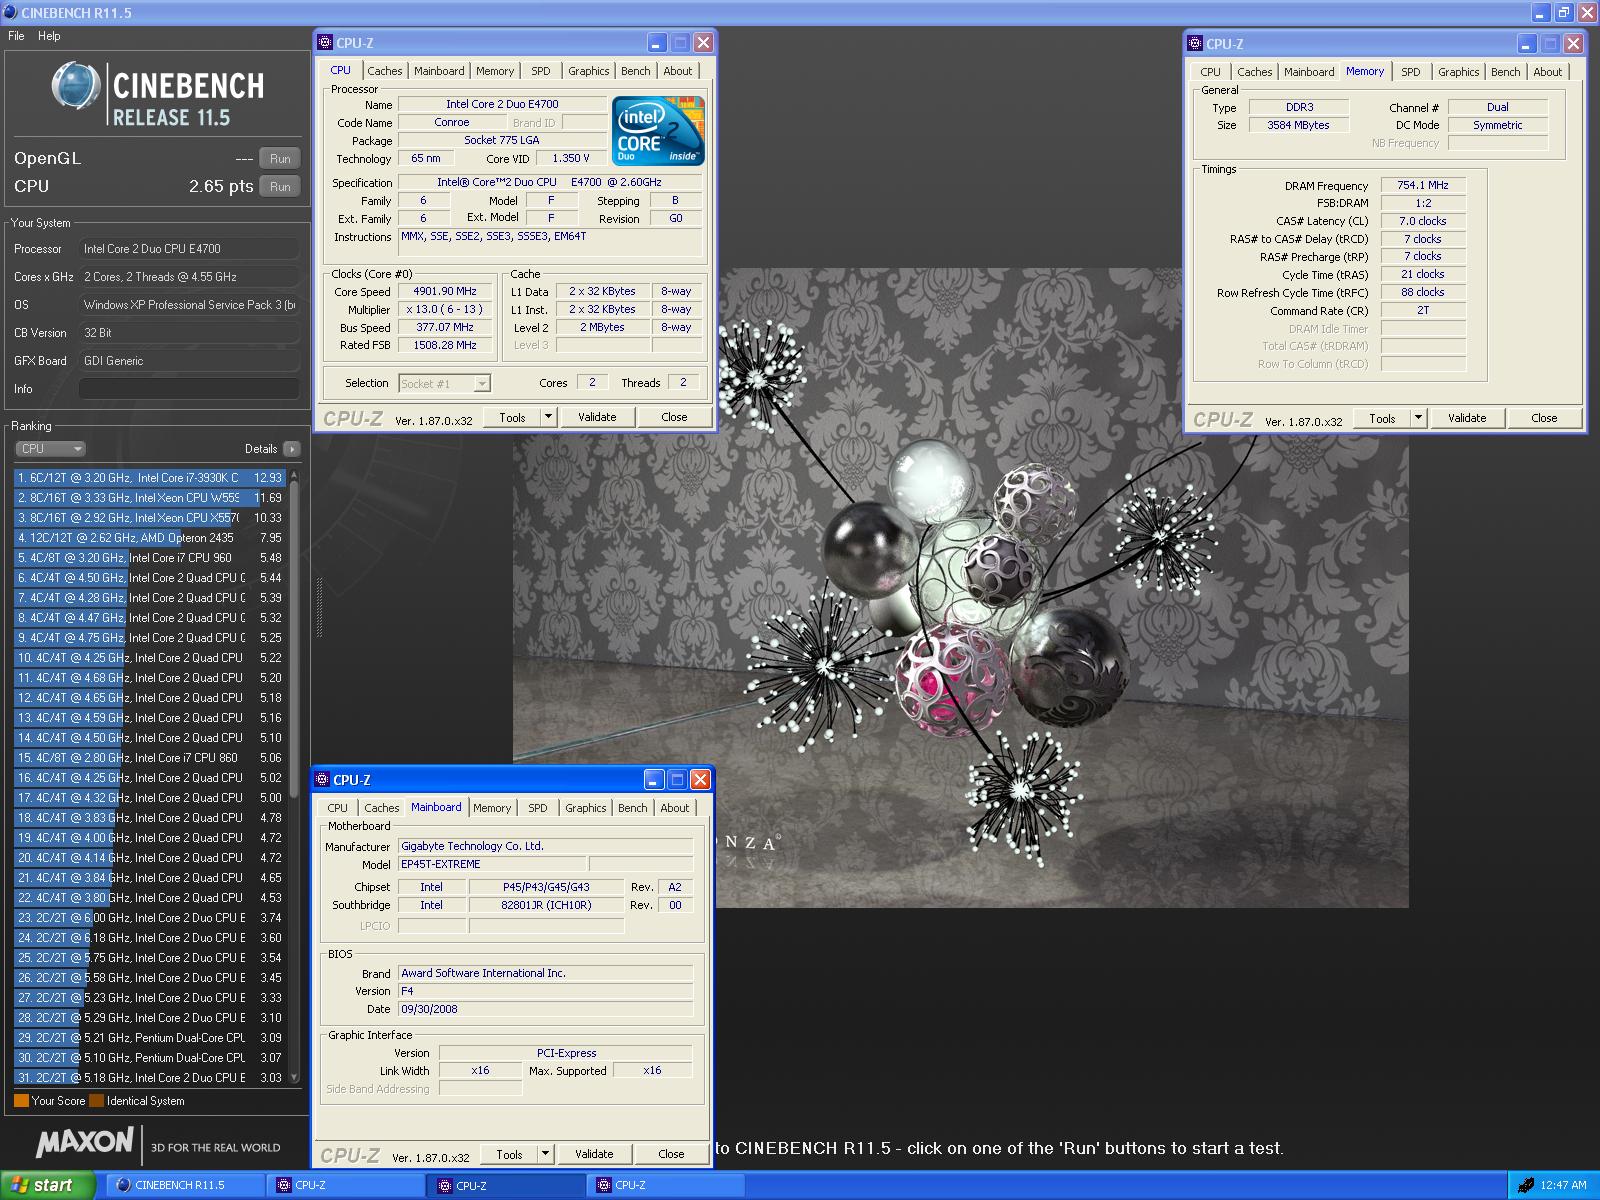Click Tools button in the Memory CPU-Z window
The height and width of the screenshot is (1200, 1600).
[1382, 418]
